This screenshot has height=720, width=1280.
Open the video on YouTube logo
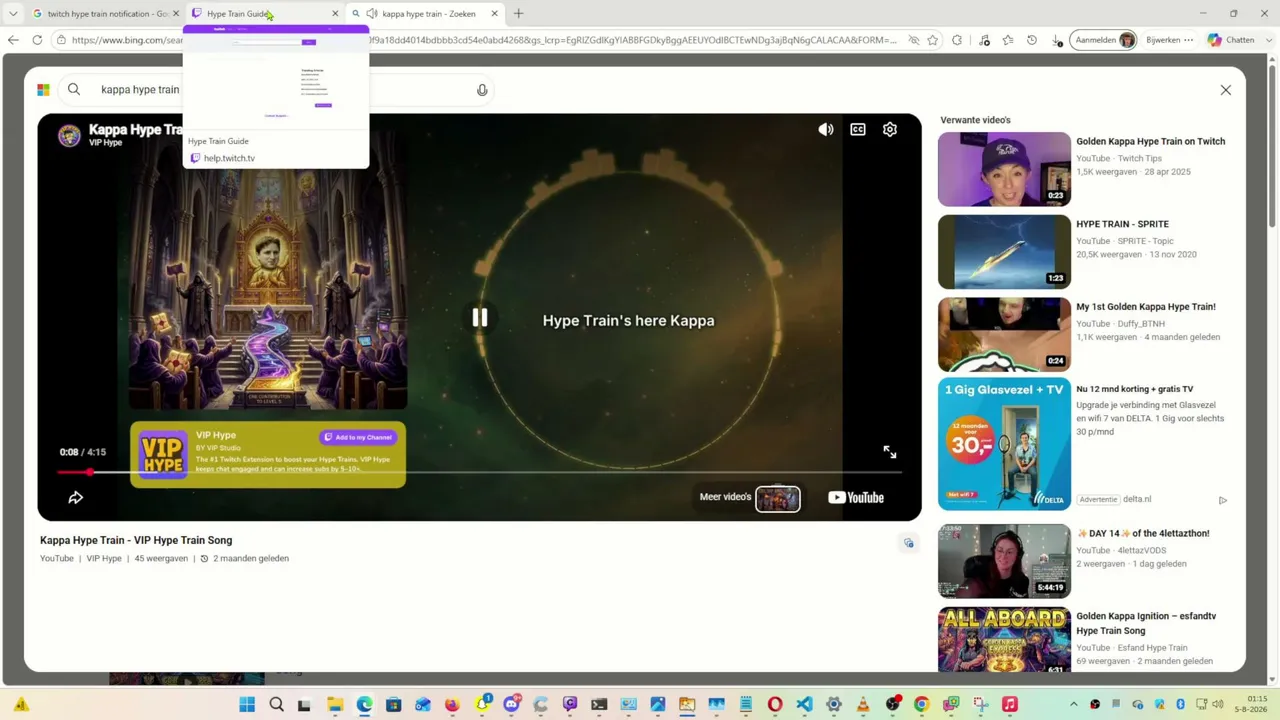(856, 497)
